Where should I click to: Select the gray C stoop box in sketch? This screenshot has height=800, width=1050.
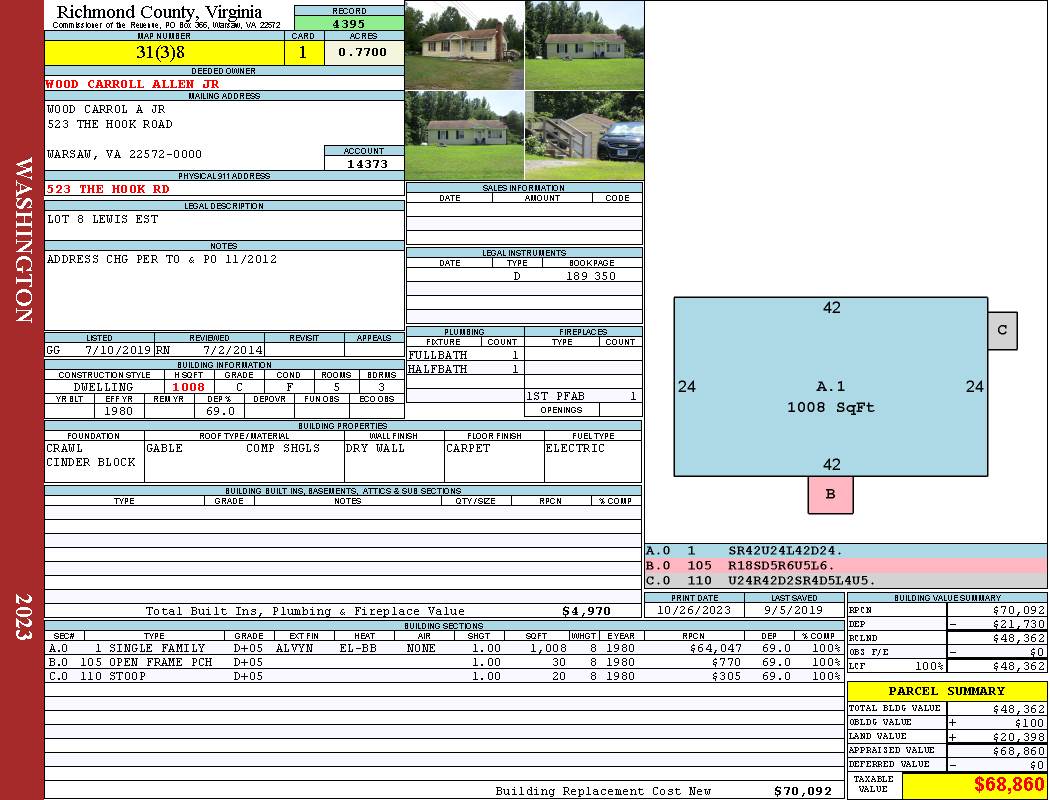pyautogui.click(x=1002, y=331)
